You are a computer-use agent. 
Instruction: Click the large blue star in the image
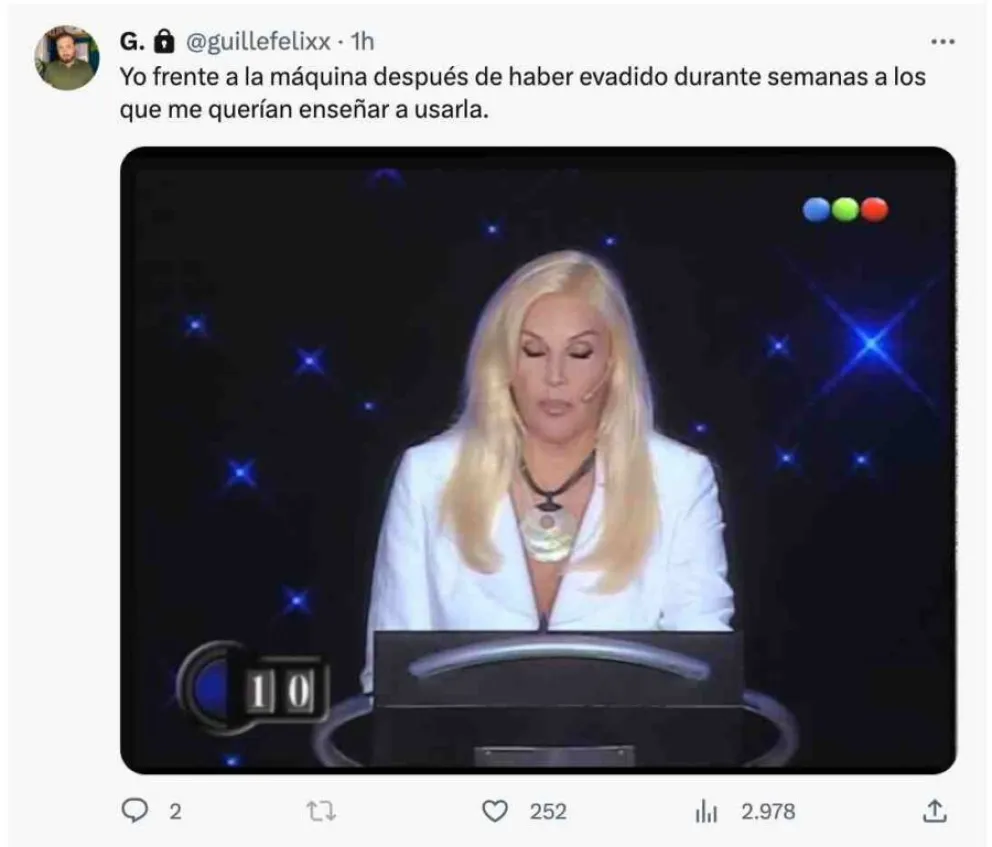click(x=872, y=343)
